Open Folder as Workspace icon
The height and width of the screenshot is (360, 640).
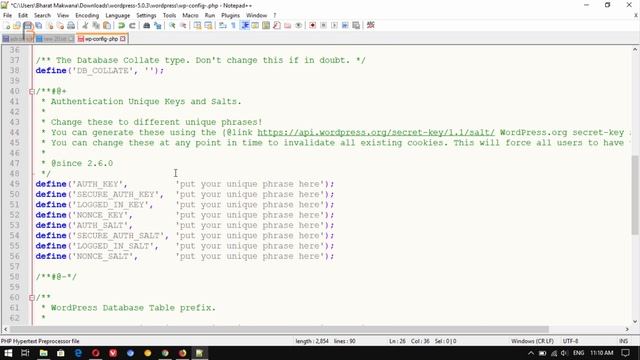click(287, 25)
